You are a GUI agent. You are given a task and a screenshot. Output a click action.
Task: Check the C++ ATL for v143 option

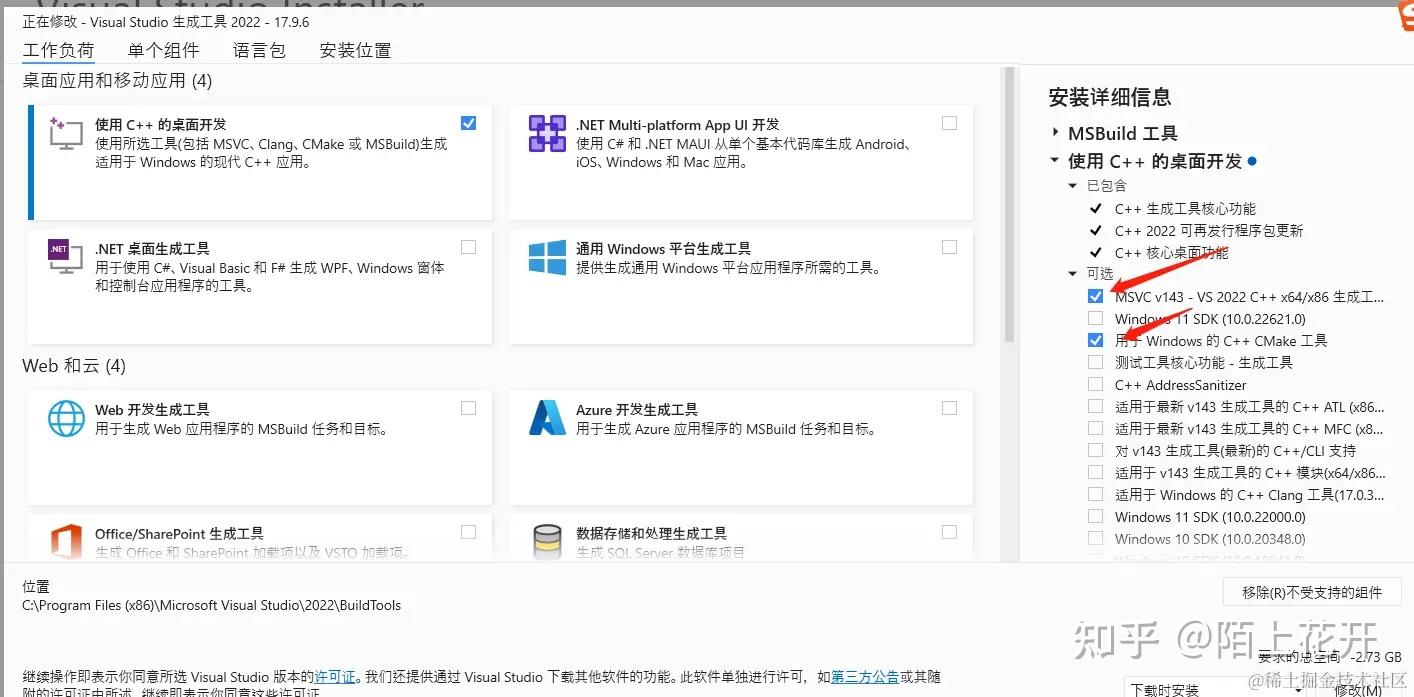[x=1096, y=406]
